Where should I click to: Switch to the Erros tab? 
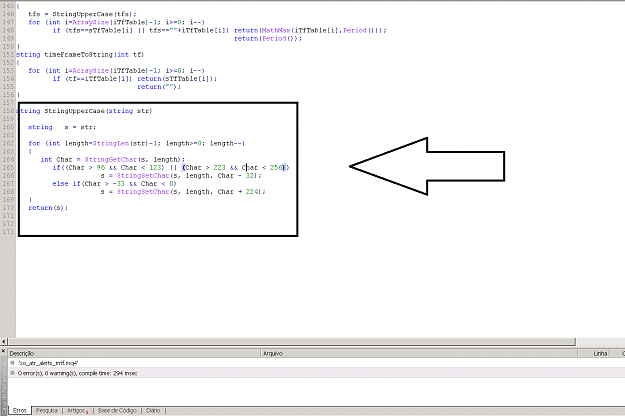coord(20,410)
